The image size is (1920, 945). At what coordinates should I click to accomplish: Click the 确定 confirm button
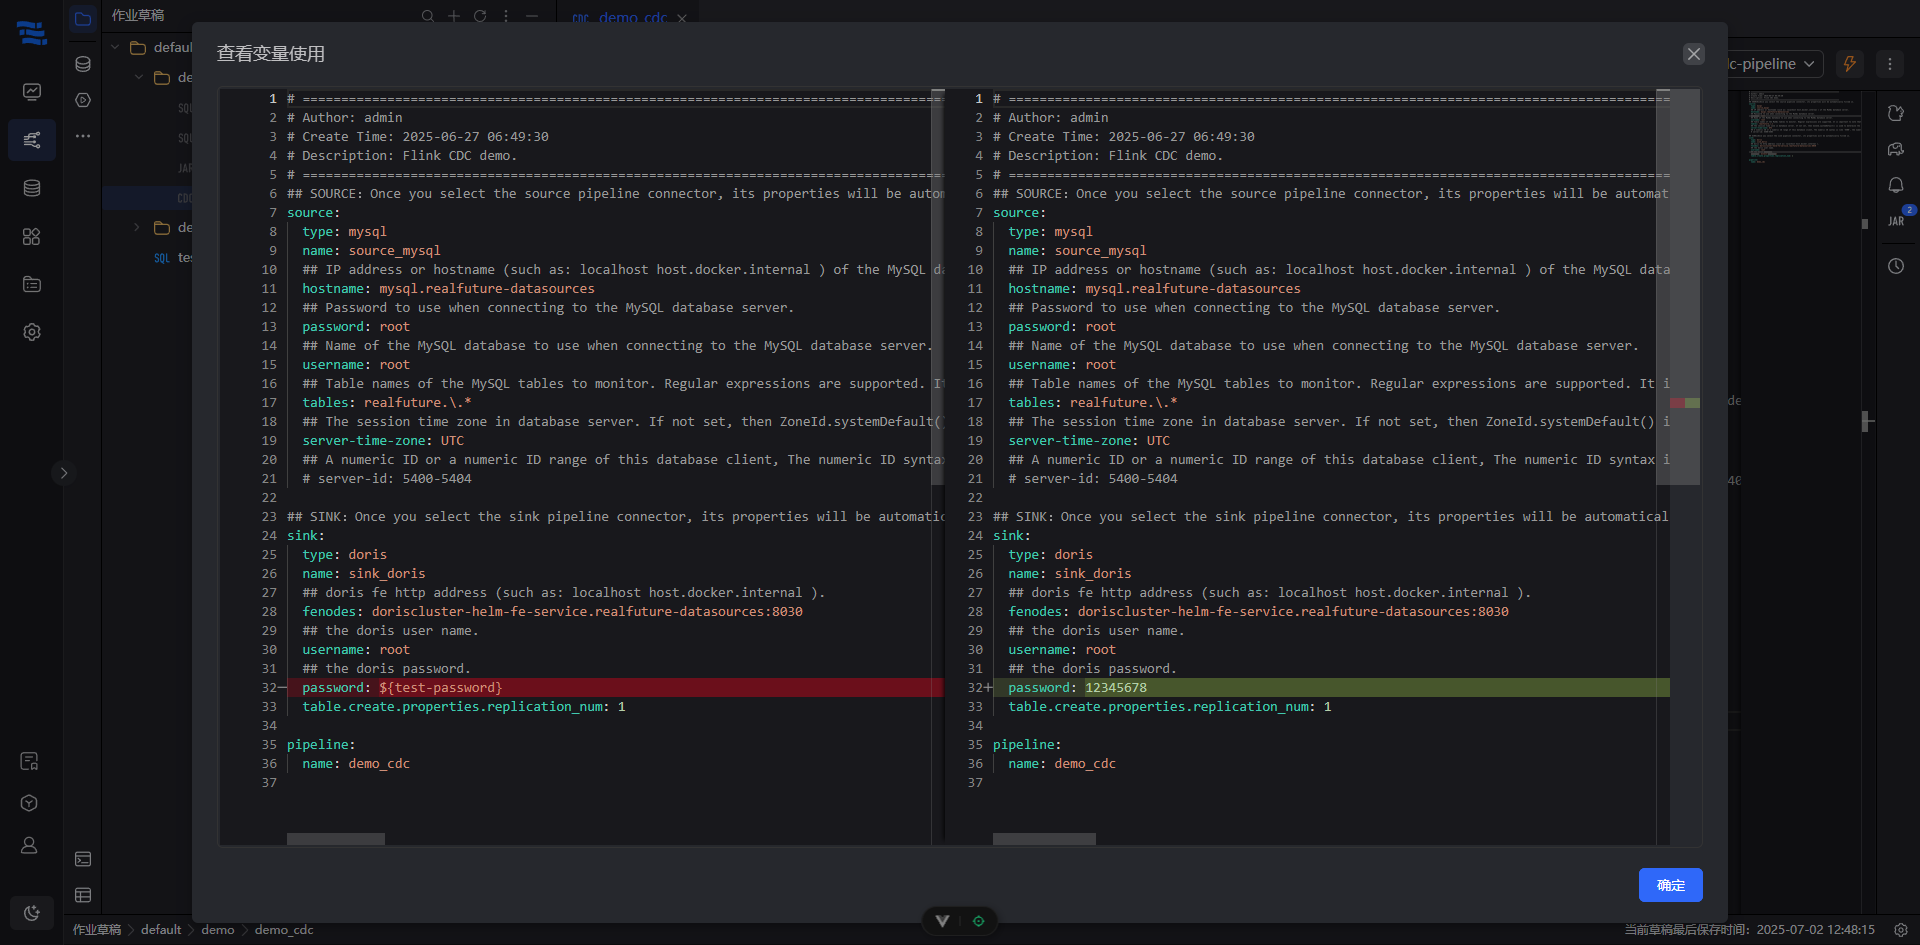point(1670,885)
